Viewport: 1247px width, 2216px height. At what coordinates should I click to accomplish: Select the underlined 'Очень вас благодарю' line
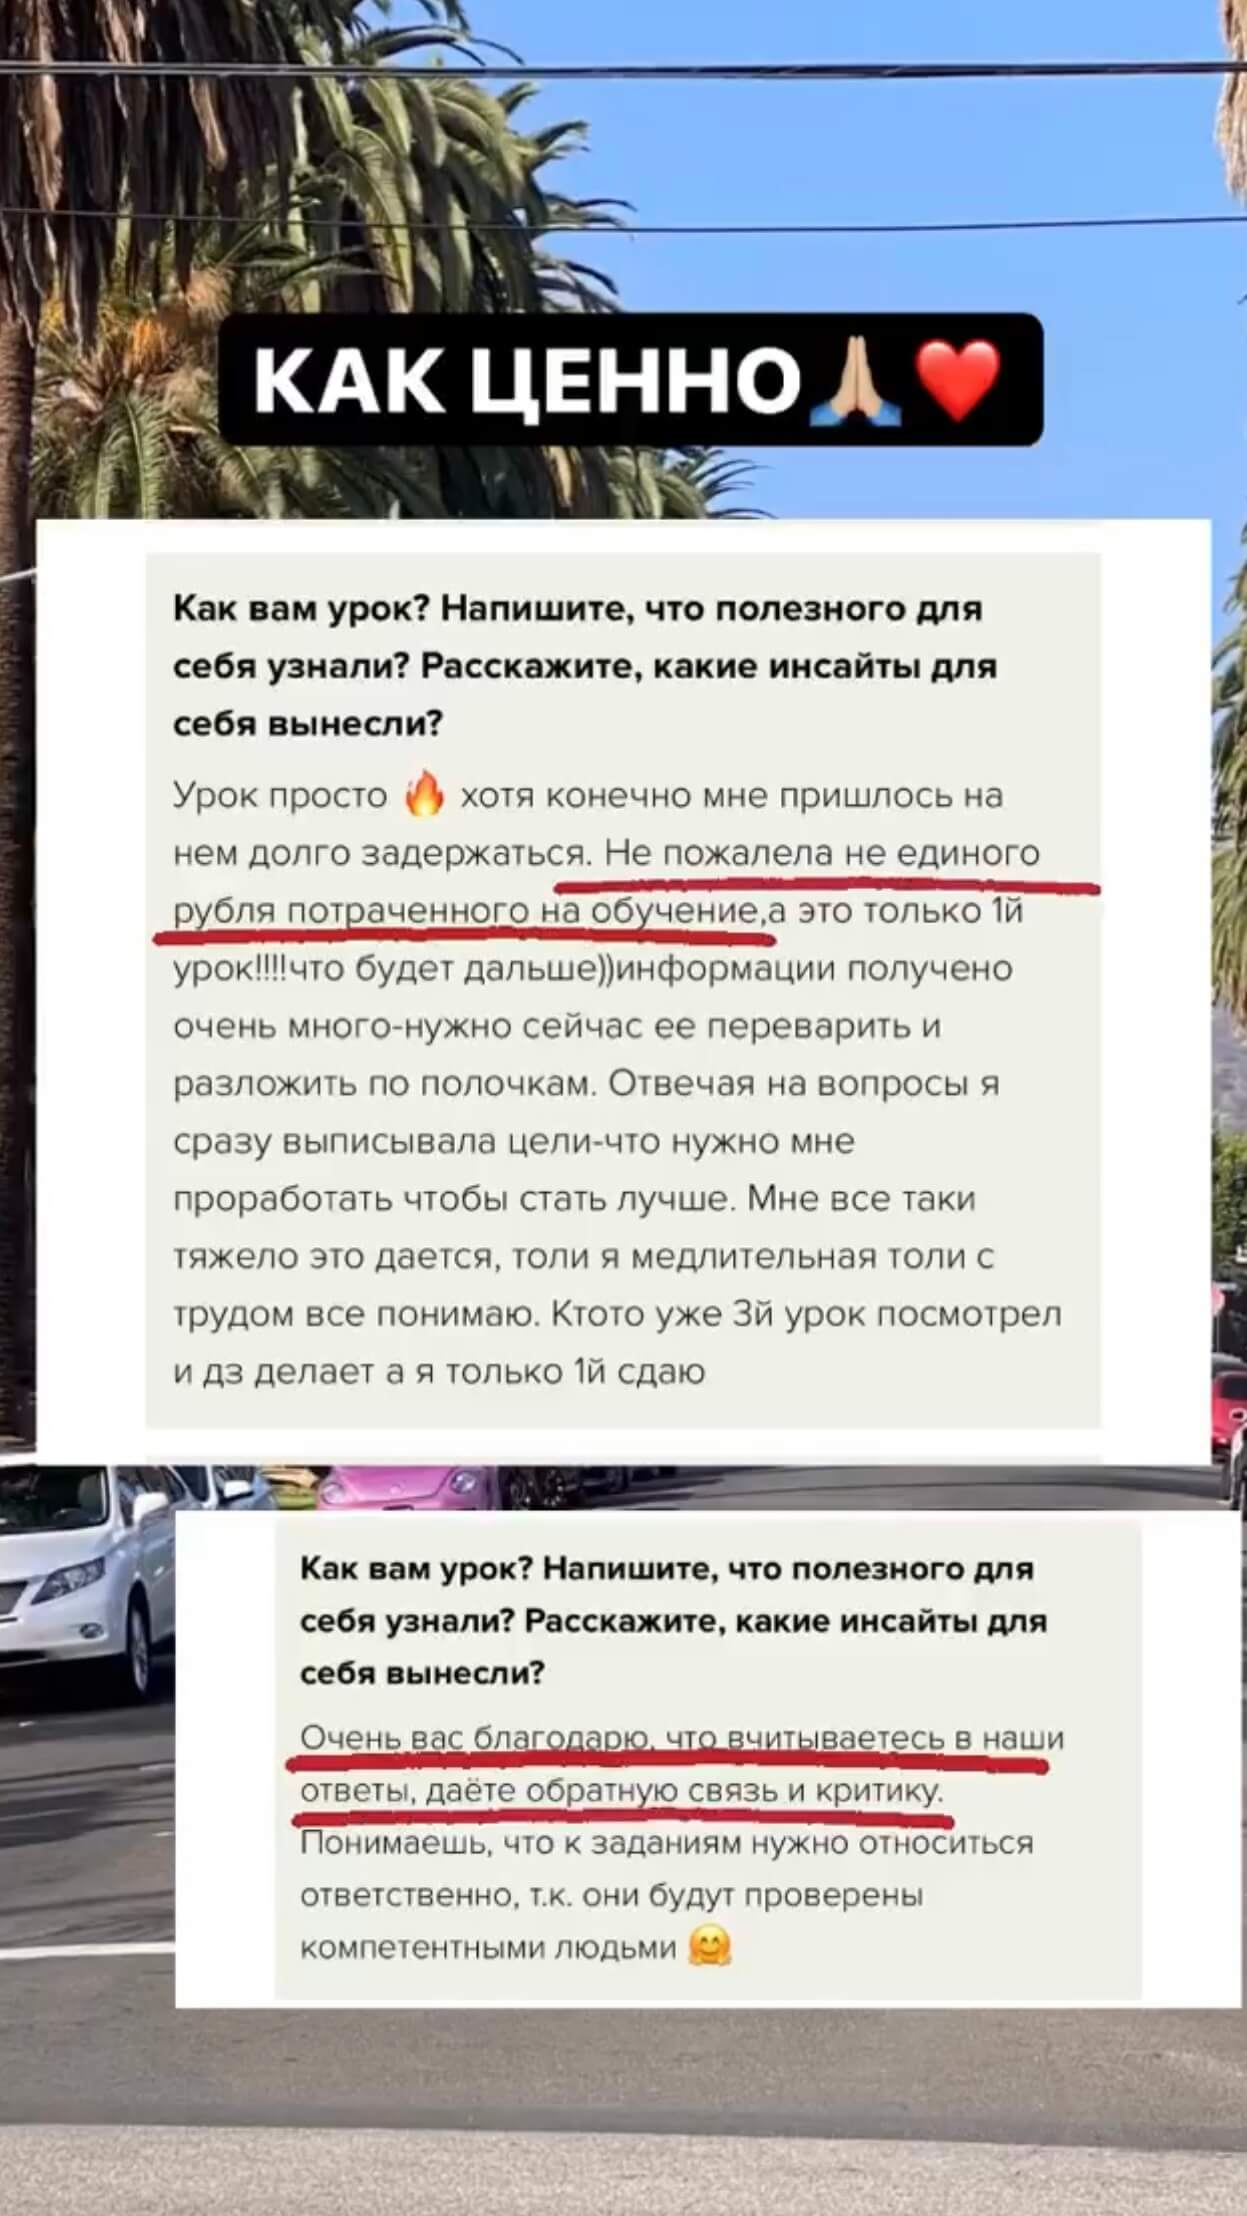click(681, 1738)
